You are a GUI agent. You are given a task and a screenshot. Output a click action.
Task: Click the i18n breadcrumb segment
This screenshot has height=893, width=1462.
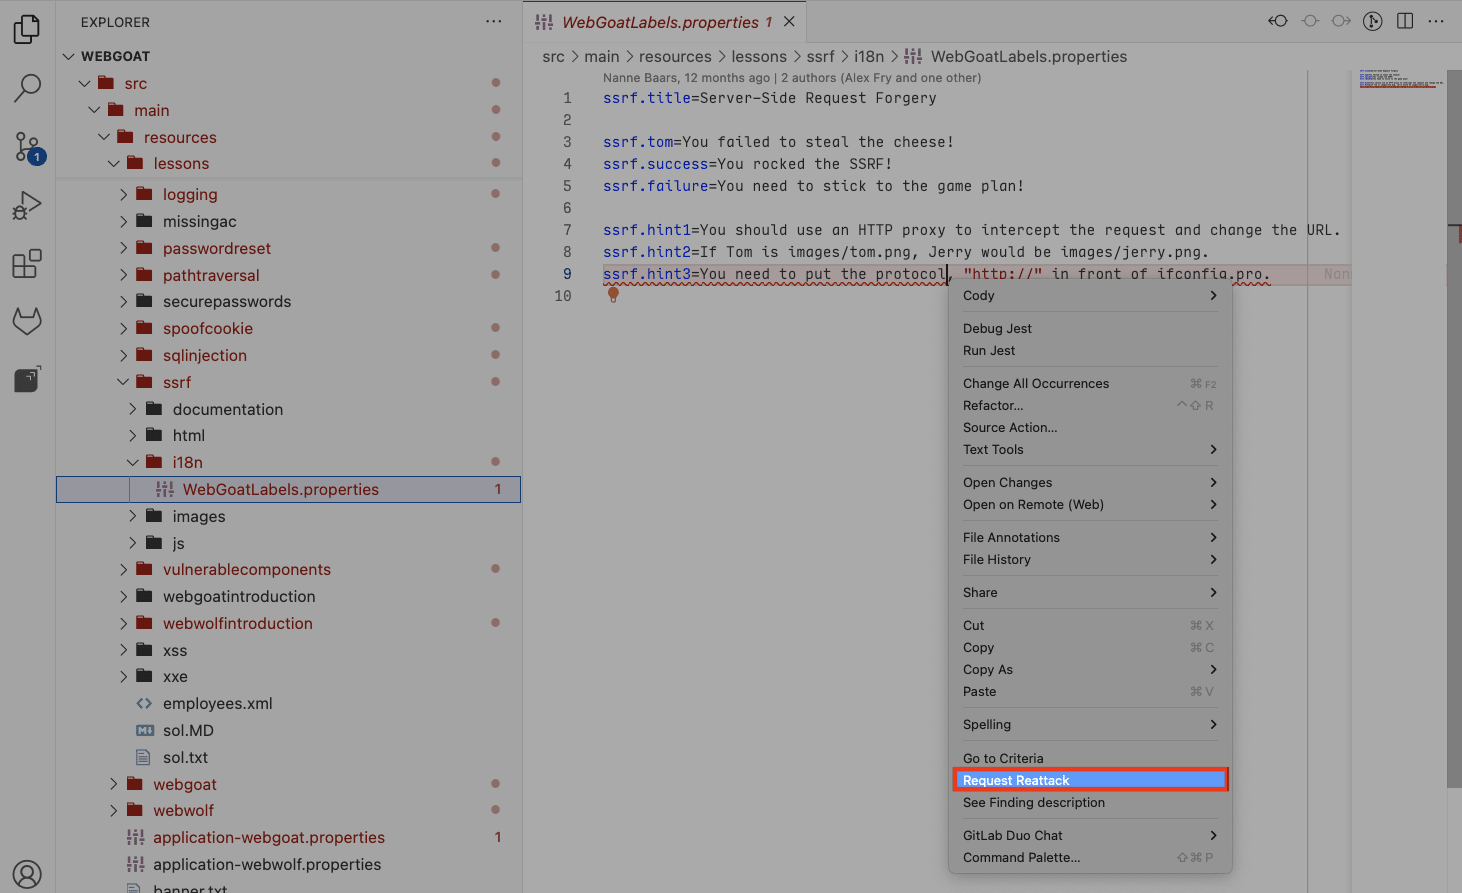coord(869,56)
